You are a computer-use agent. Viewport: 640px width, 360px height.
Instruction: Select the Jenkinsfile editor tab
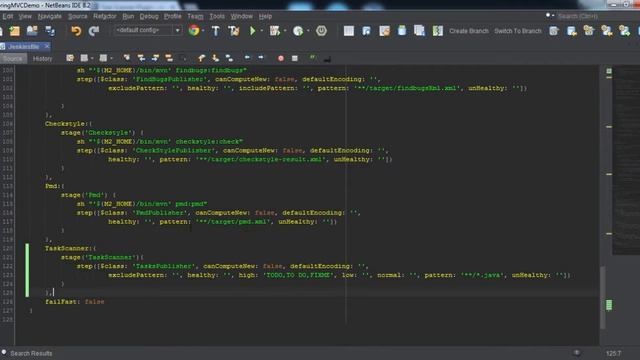tap(23, 47)
